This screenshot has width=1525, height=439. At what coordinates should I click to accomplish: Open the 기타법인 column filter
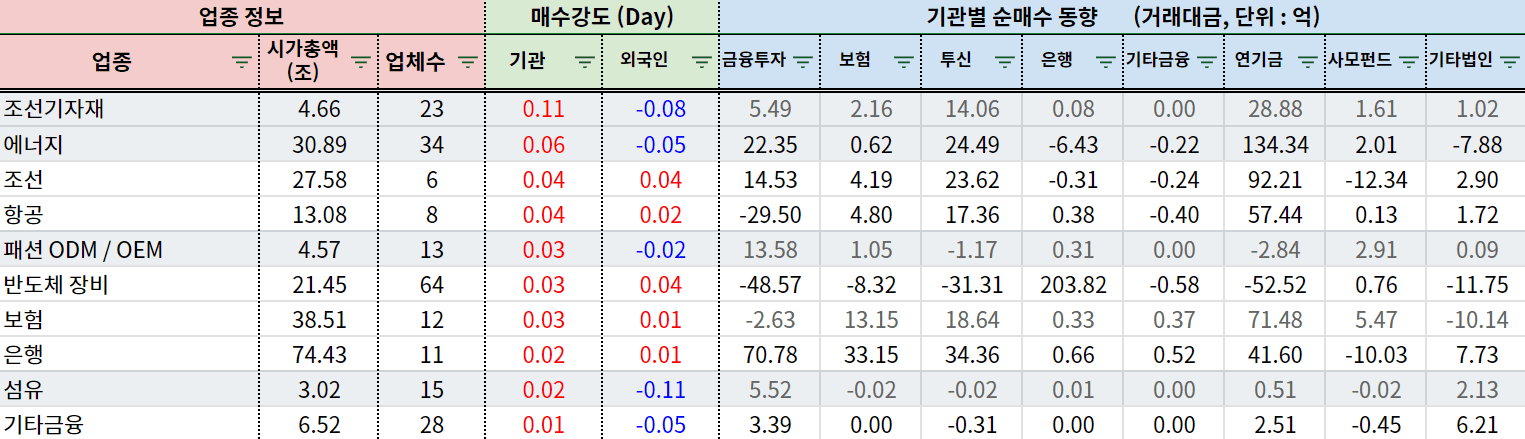coord(1510,62)
